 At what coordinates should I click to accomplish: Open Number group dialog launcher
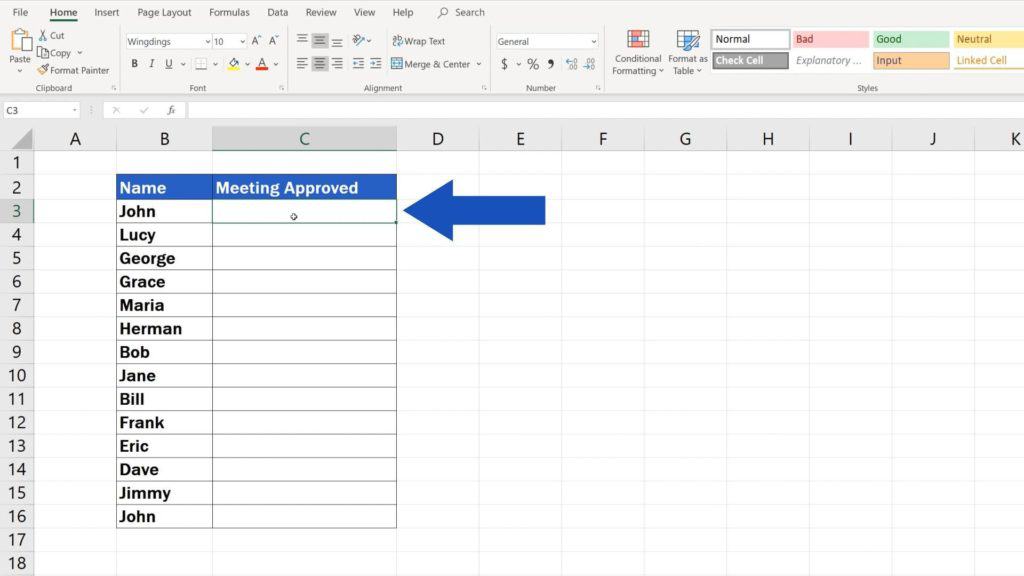598,88
